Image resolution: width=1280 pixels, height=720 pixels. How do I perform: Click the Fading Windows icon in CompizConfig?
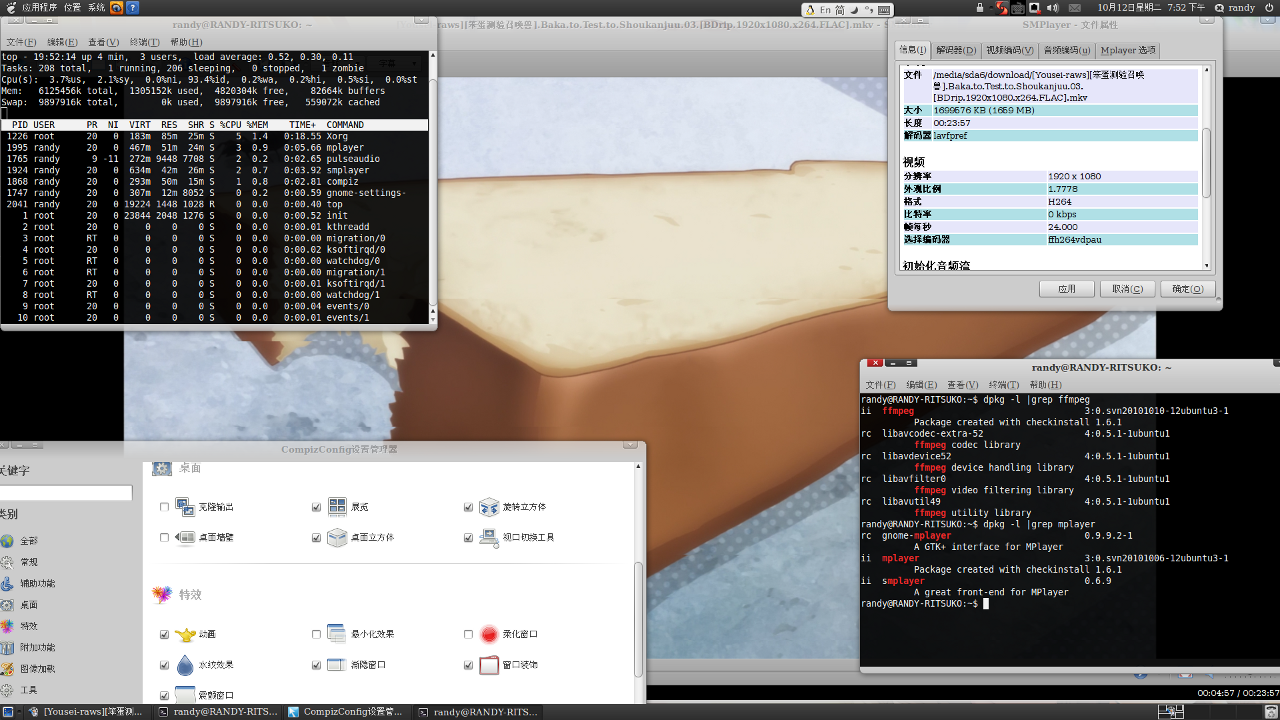tap(337, 665)
